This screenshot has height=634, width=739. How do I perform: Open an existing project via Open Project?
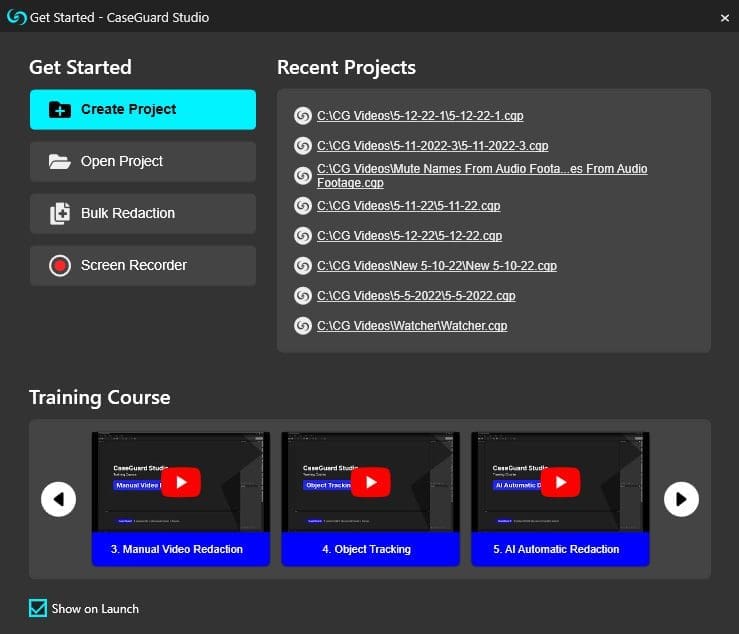tap(142, 162)
